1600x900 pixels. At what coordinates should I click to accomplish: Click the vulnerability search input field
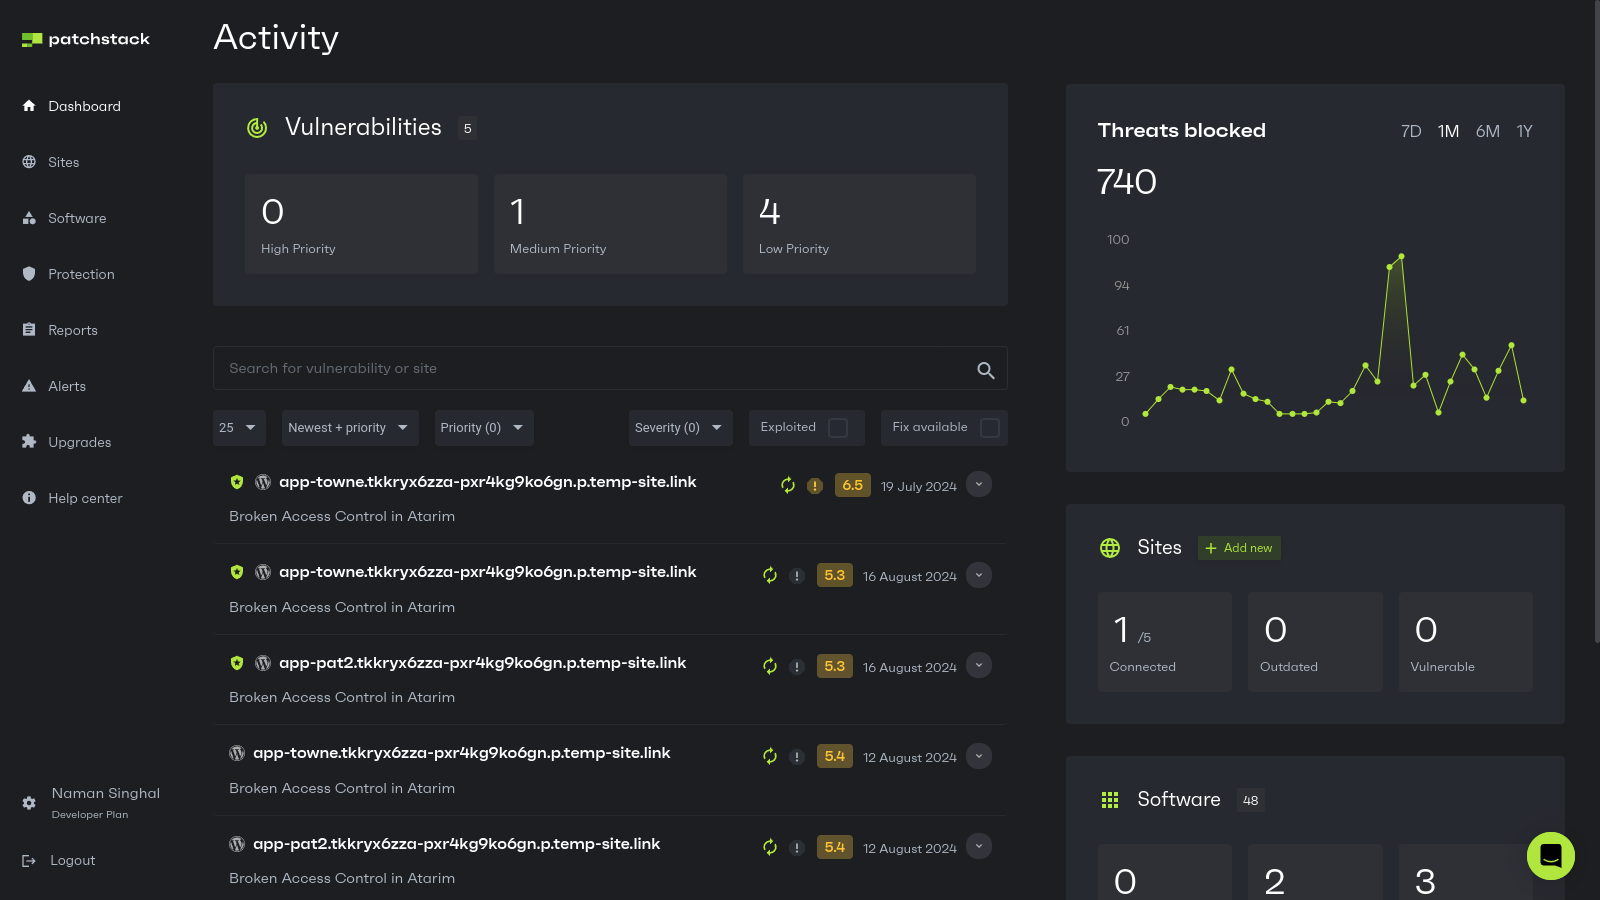600,368
